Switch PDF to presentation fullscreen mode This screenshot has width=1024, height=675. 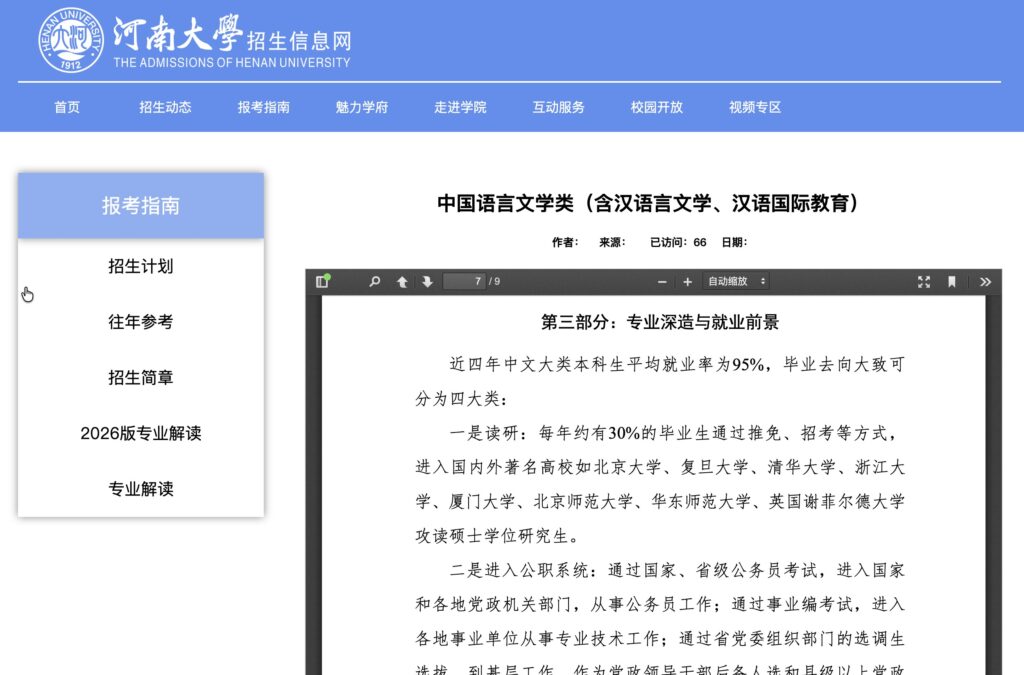click(x=923, y=281)
